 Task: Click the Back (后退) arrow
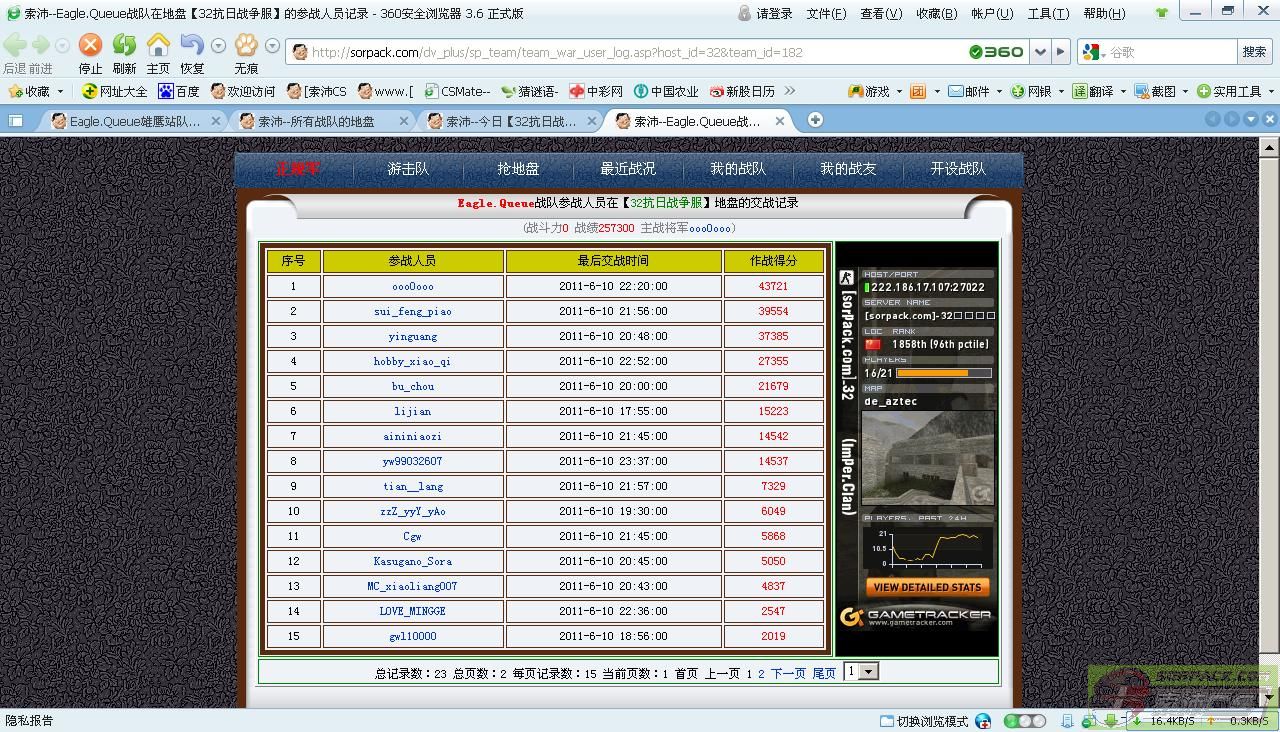click(x=14, y=46)
